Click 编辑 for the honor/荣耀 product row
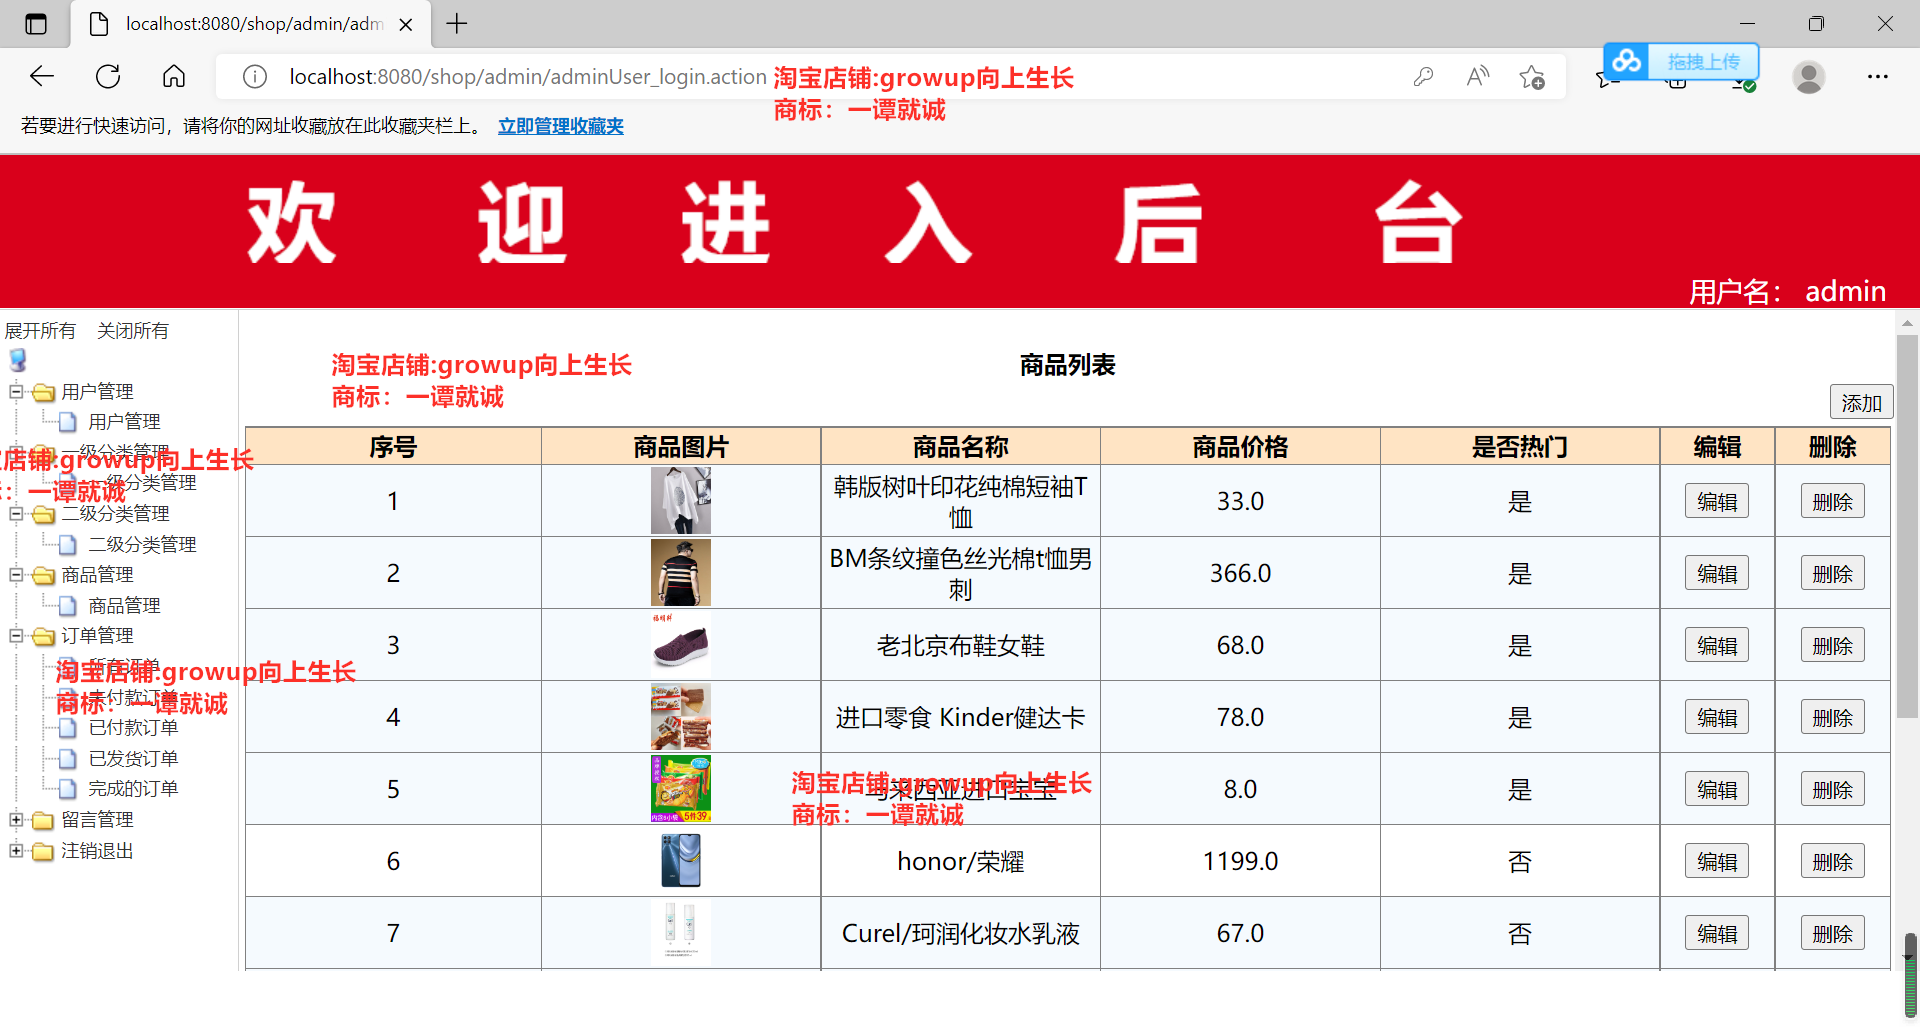This screenshot has width=1920, height=1034. (x=1716, y=860)
